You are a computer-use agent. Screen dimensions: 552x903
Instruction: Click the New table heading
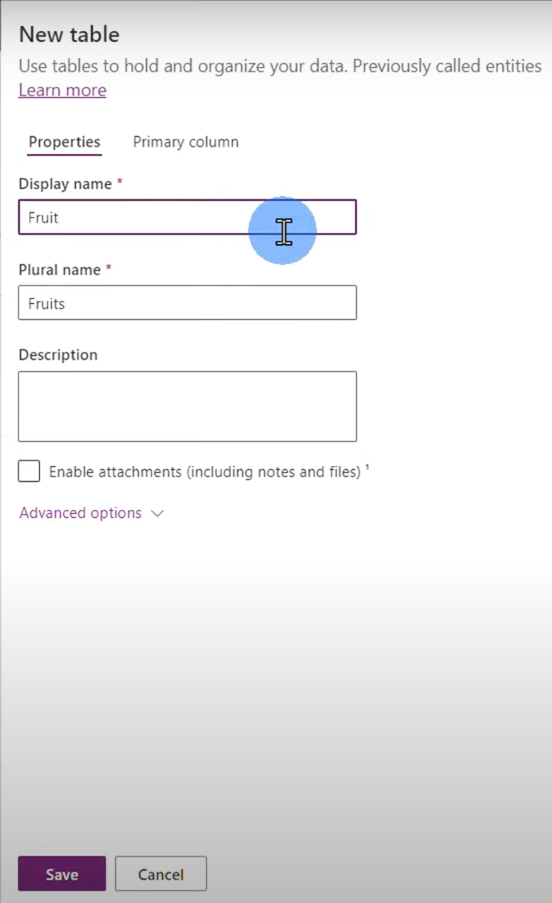coord(69,35)
